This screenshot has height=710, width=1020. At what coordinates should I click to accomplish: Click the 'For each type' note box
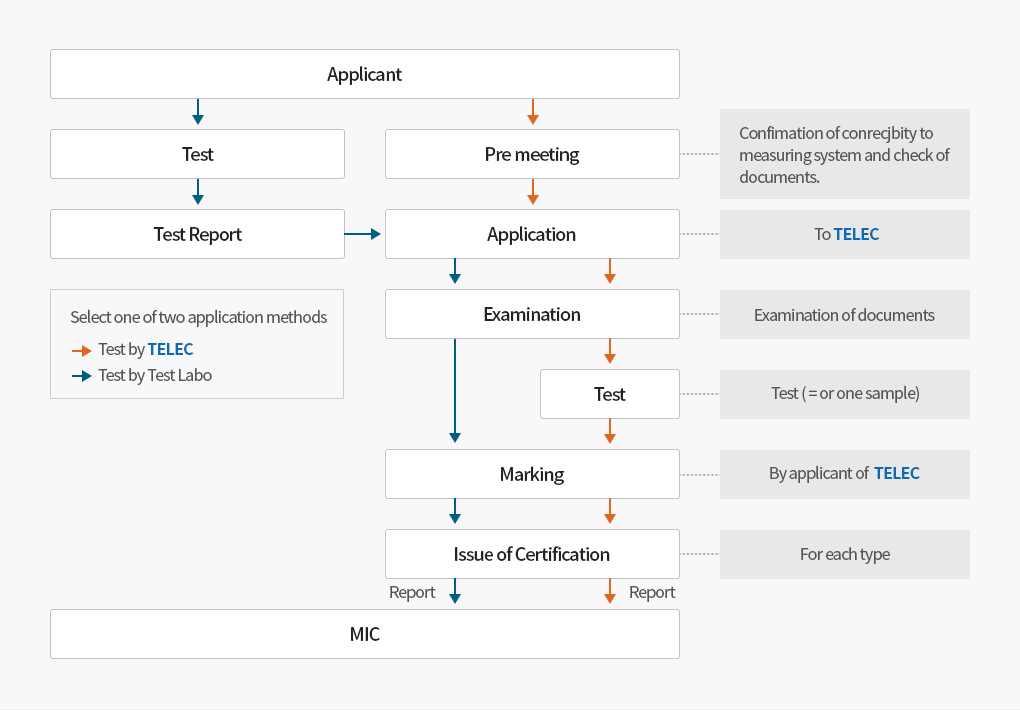(x=845, y=554)
